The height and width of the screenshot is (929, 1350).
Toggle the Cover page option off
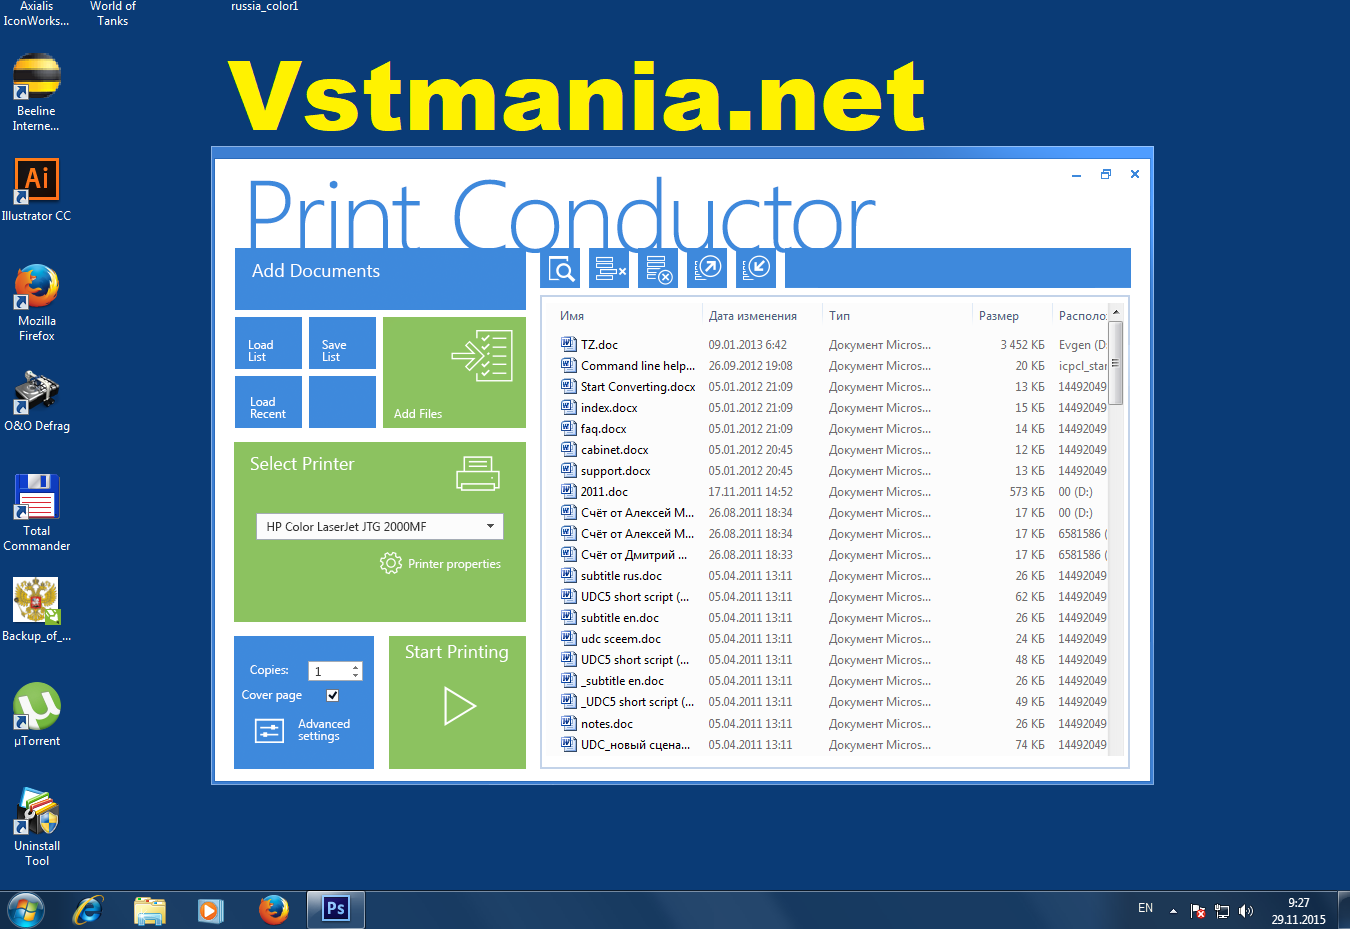(333, 694)
